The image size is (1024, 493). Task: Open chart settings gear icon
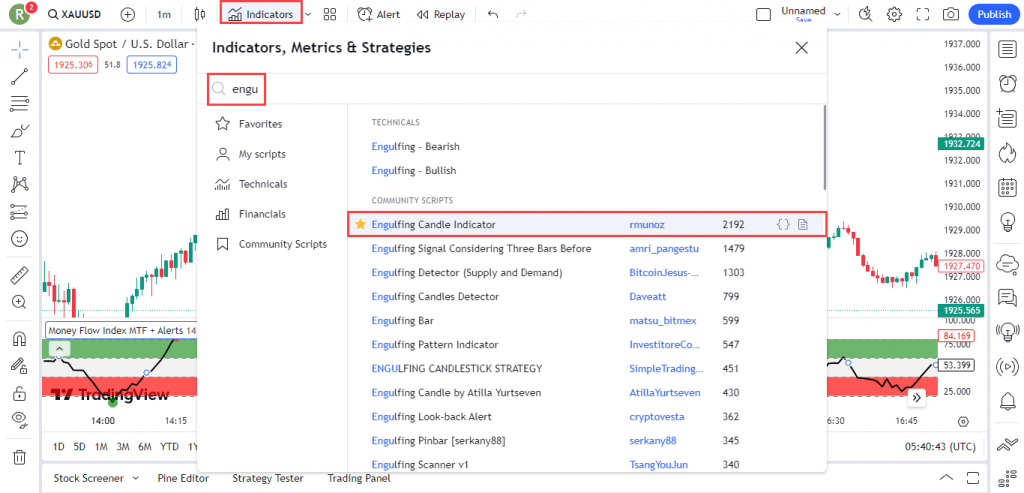[894, 14]
